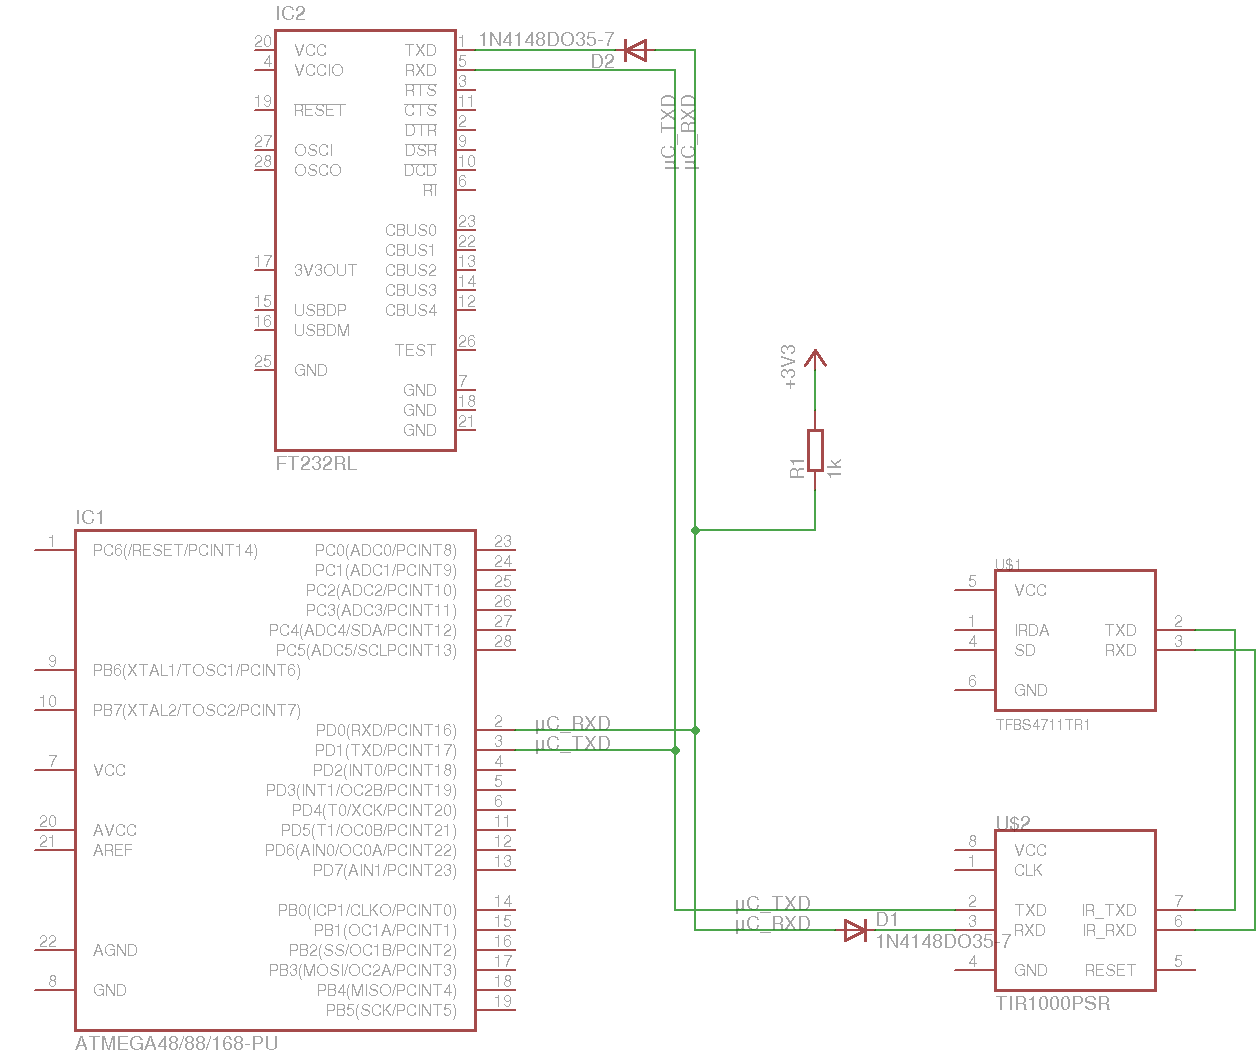Select the IC1 reference label

89,517
